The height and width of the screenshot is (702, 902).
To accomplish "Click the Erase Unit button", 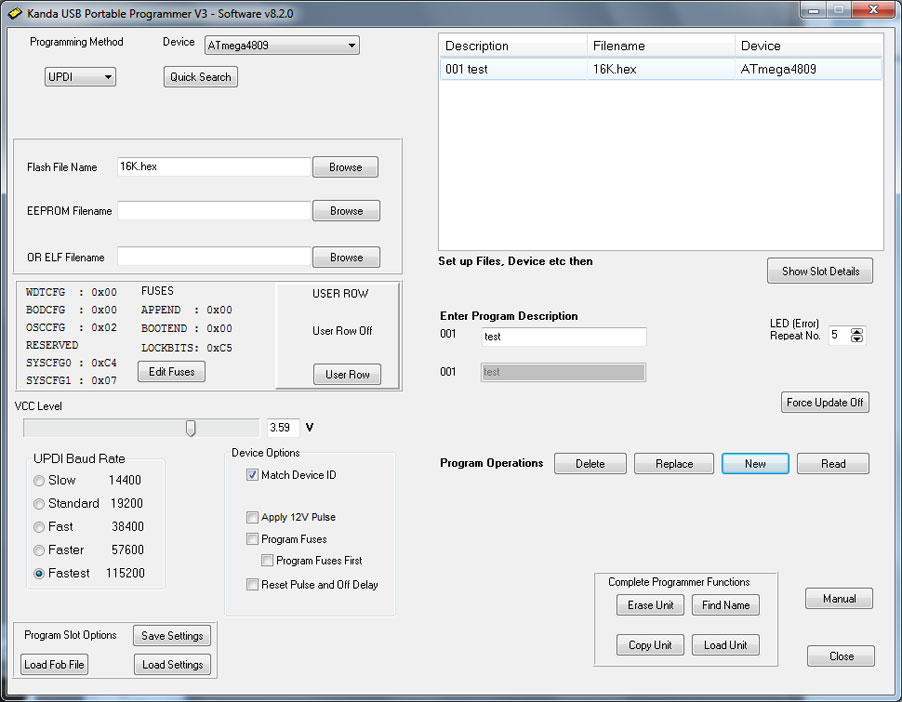I will click(x=650, y=605).
